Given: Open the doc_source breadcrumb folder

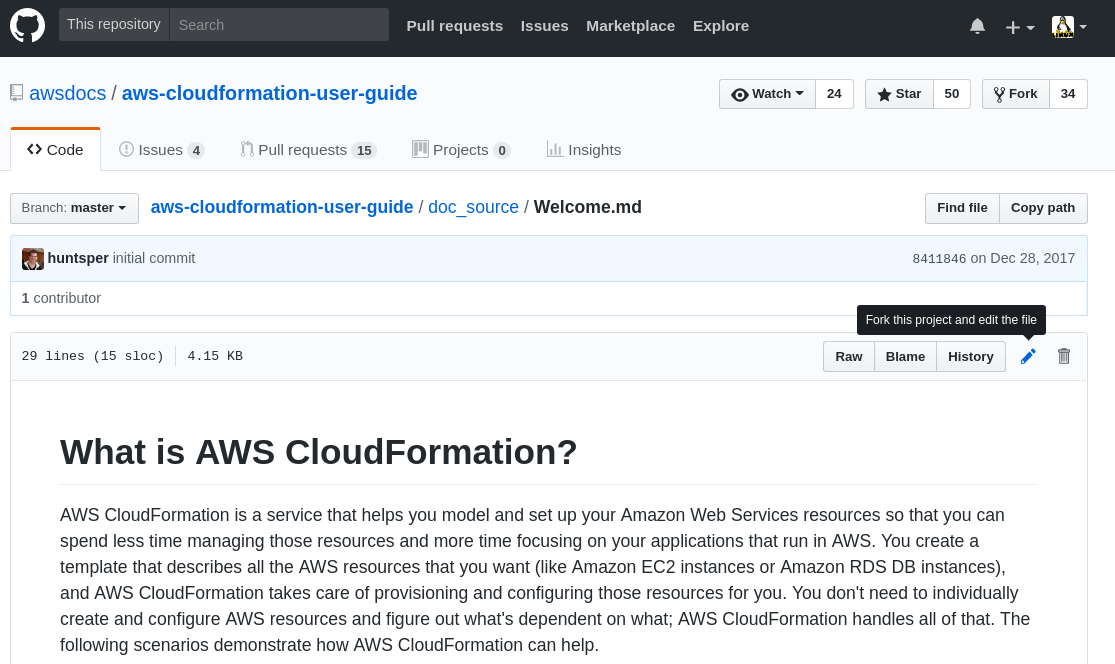Looking at the screenshot, I should [474, 207].
